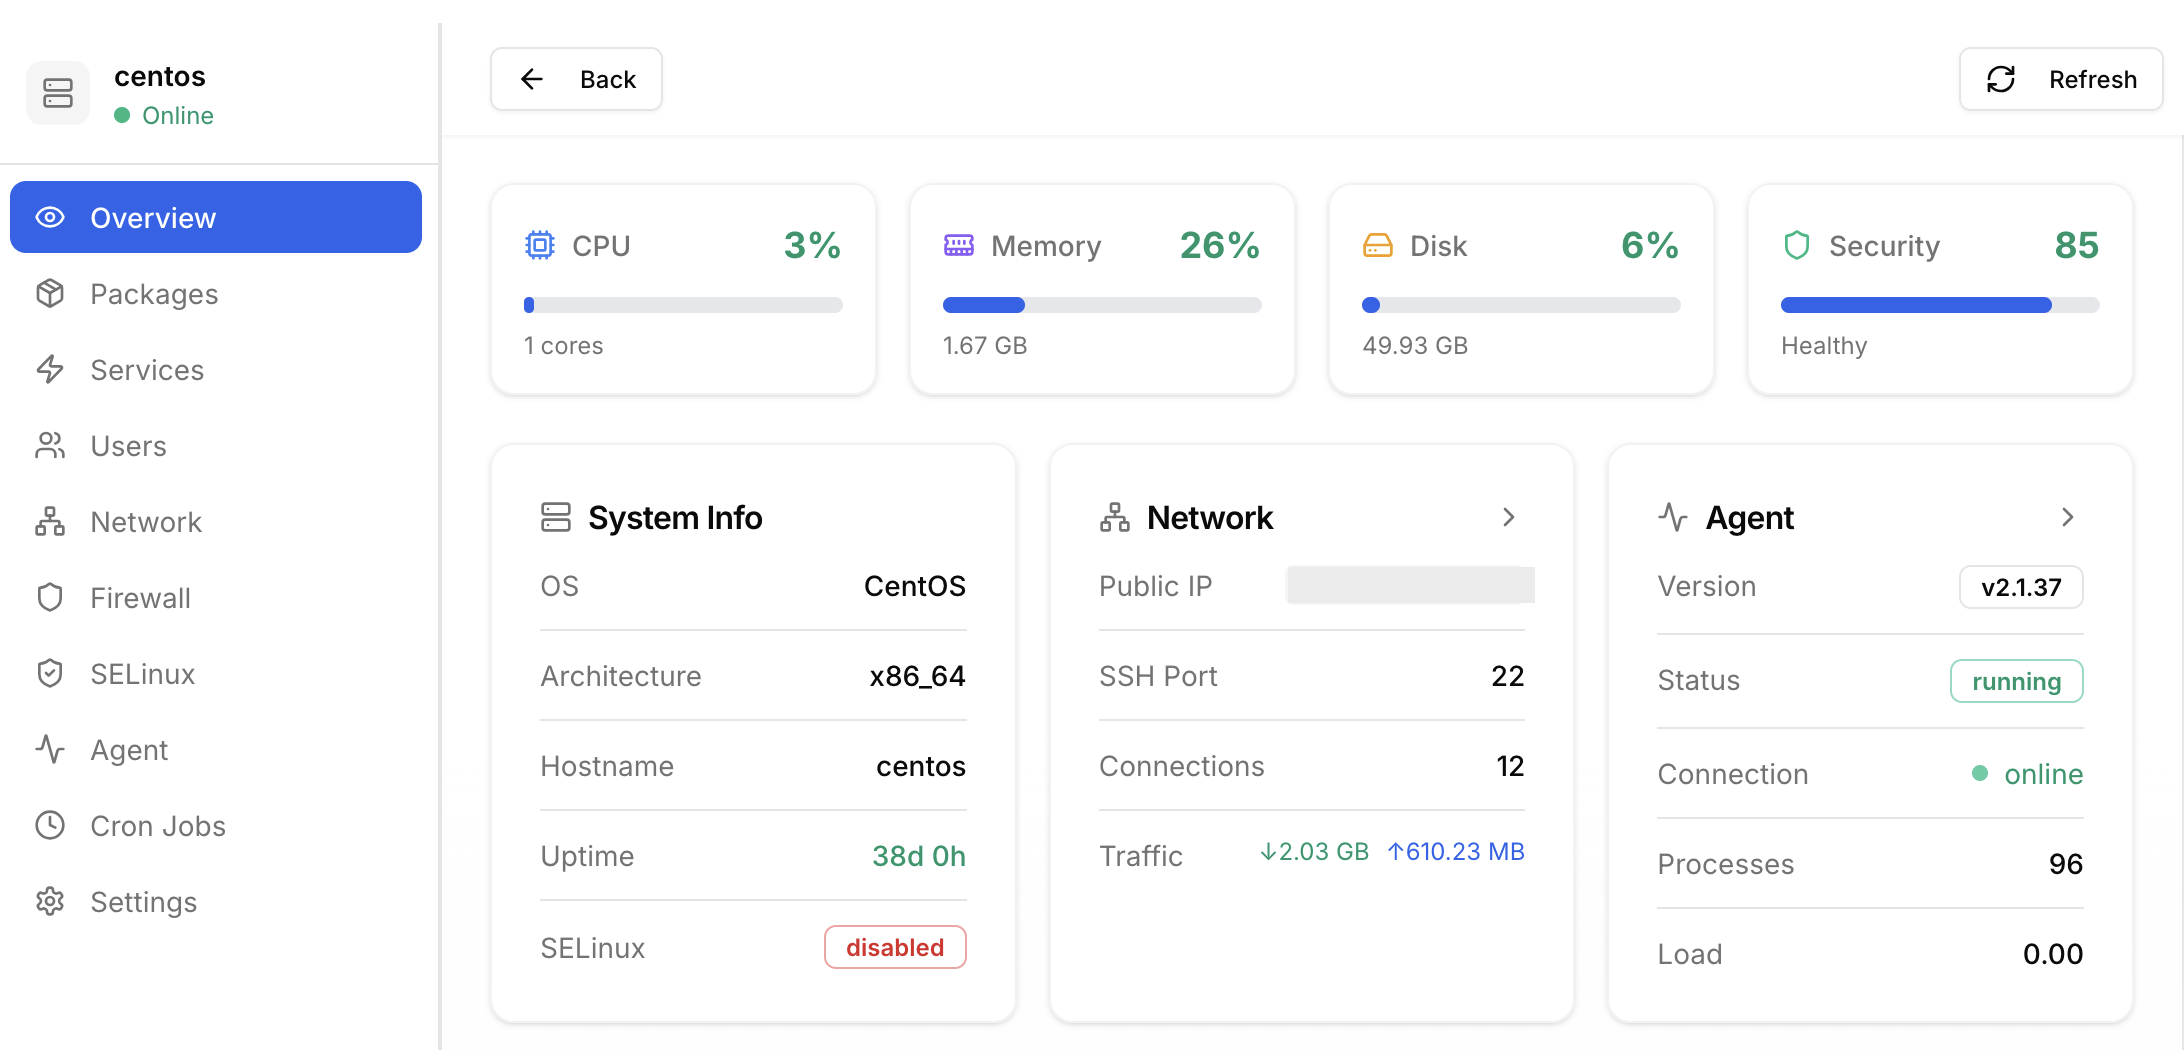Toggle the SELinux disabled badge

click(x=894, y=947)
